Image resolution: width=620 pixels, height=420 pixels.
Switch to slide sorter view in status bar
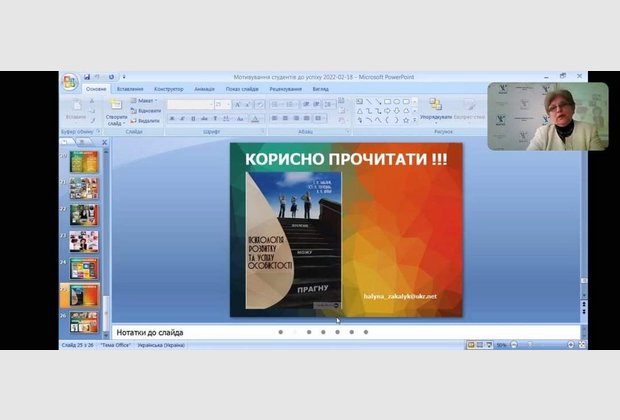tap(480, 345)
